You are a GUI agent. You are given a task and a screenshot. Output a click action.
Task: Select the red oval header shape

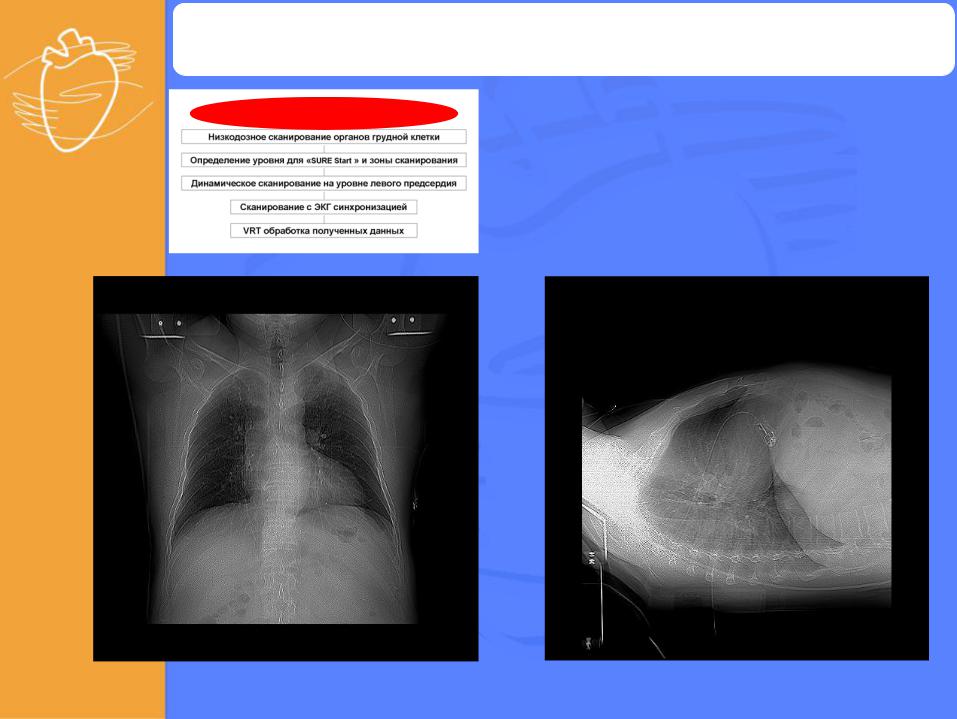[323, 113]
